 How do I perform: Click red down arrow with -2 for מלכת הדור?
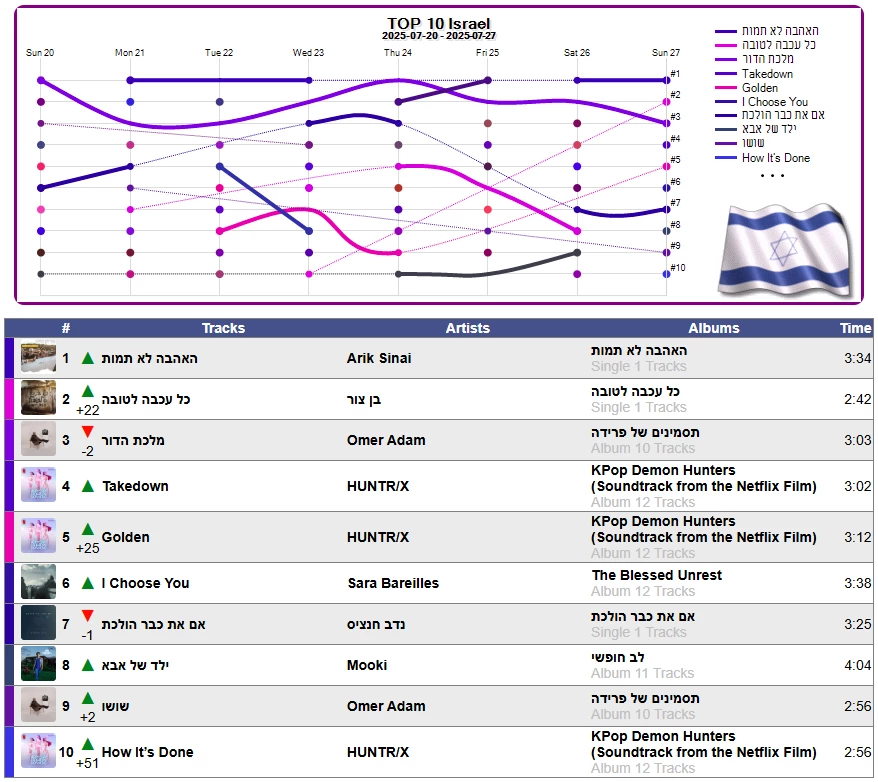click(87, 432)
